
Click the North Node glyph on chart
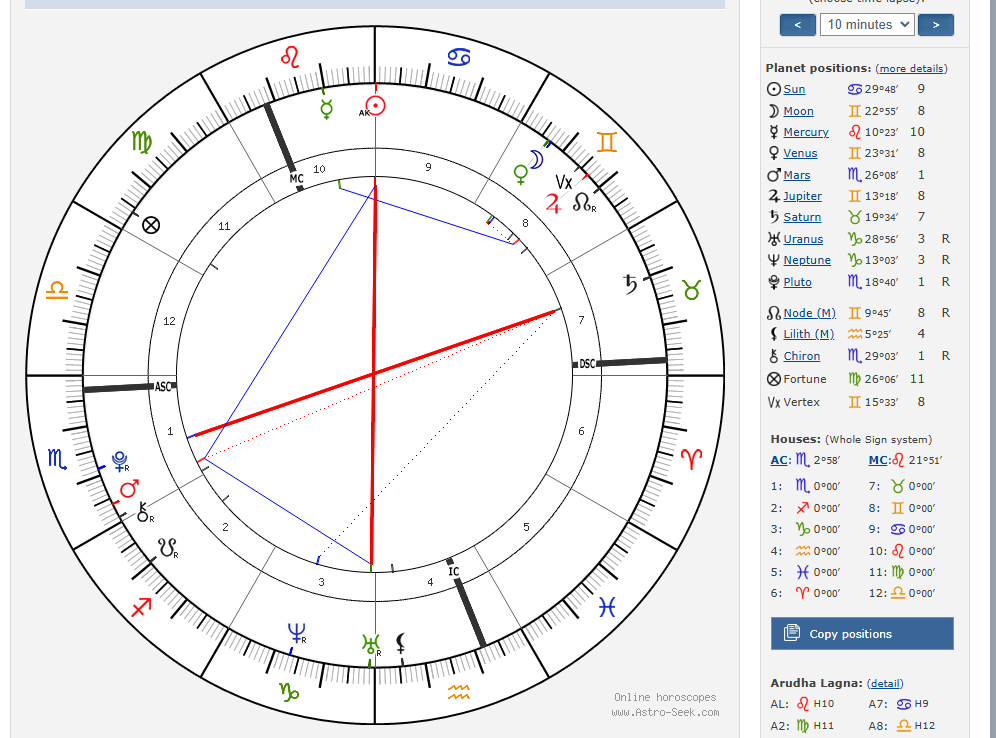pos(582,203)
